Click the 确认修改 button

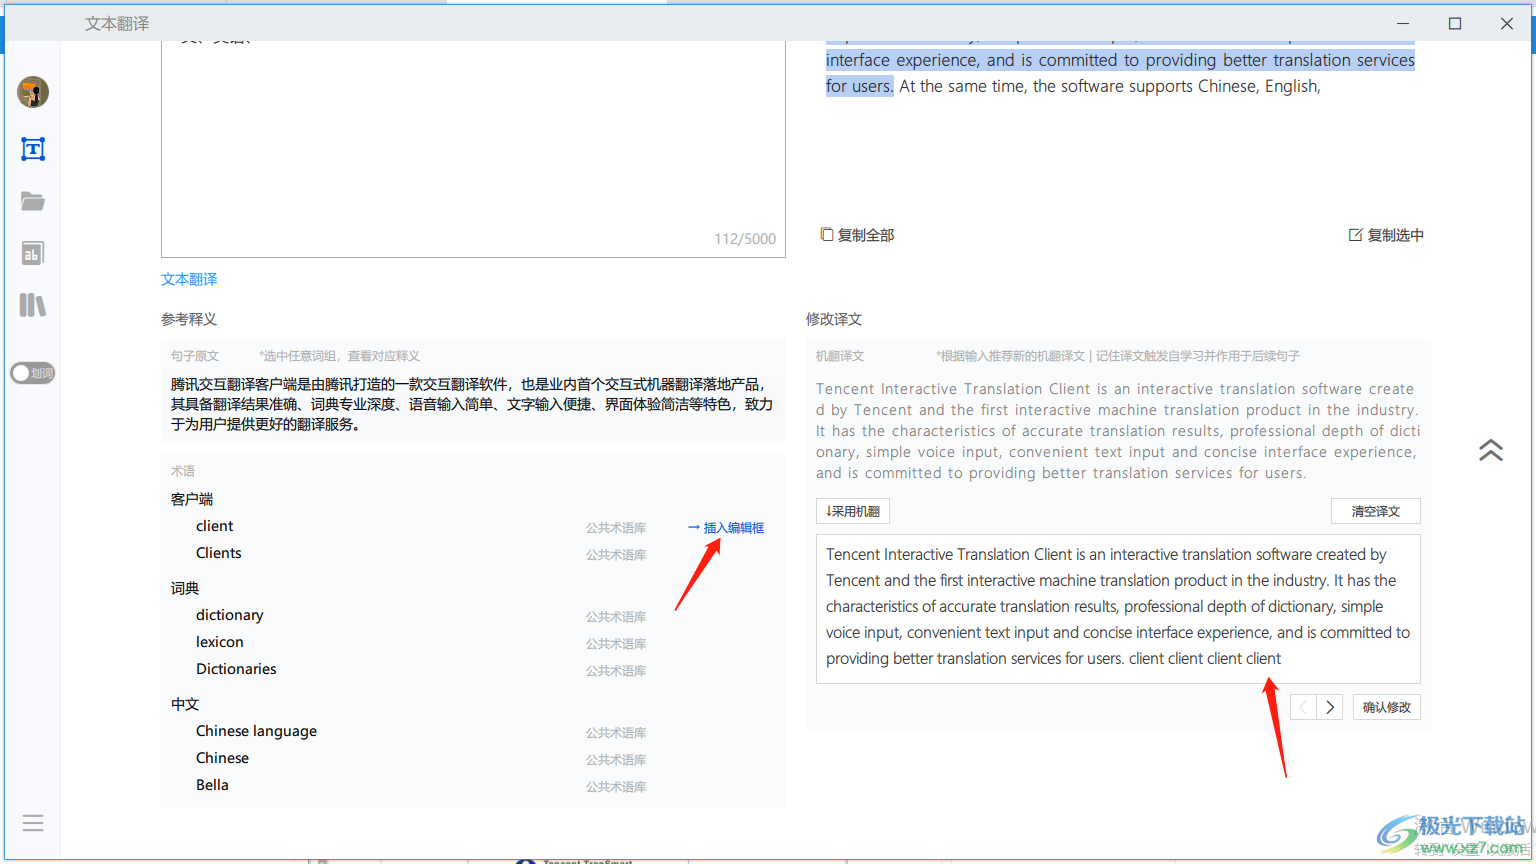click(1387, 707)
